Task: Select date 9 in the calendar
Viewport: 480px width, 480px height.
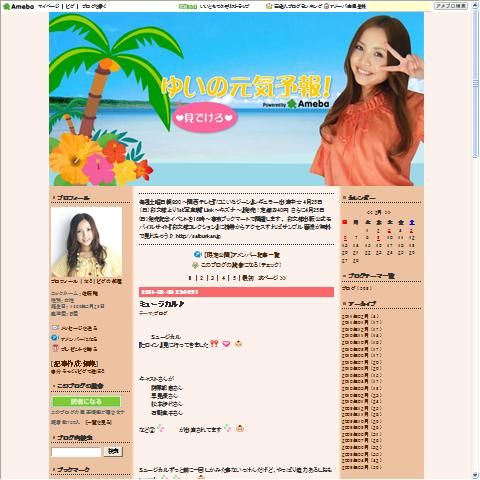Action: 378,238
